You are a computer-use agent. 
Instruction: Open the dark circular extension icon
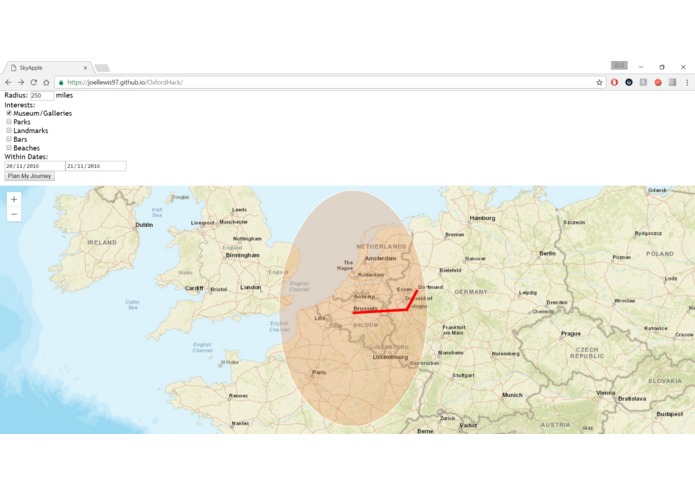[629, 82]
